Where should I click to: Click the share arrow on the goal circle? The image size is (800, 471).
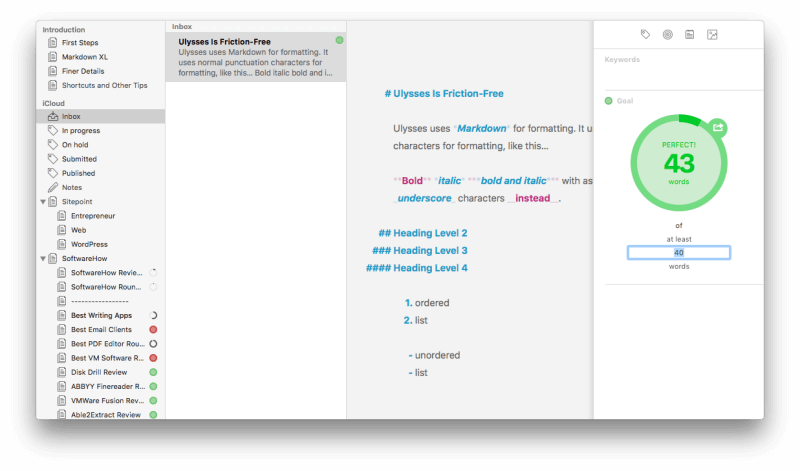click(x=718, y=128)
